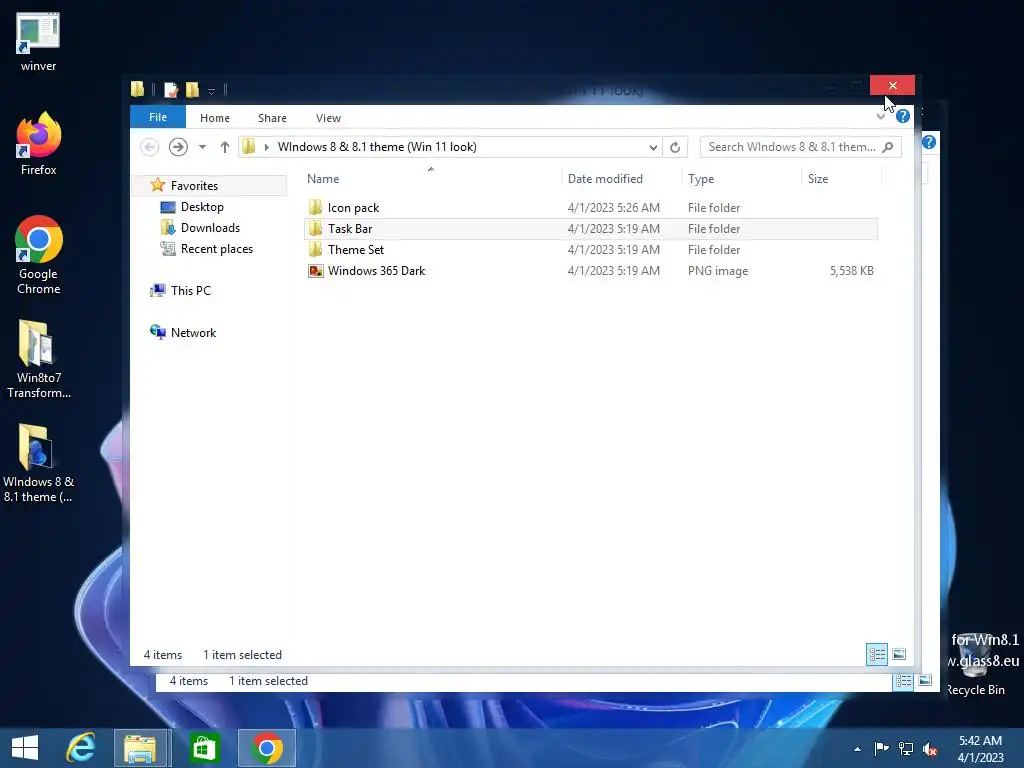This screenshot has height=768, width=1024.
Task: Select the Google Chrome desktop shortcut
Action: tap(39, 255)
